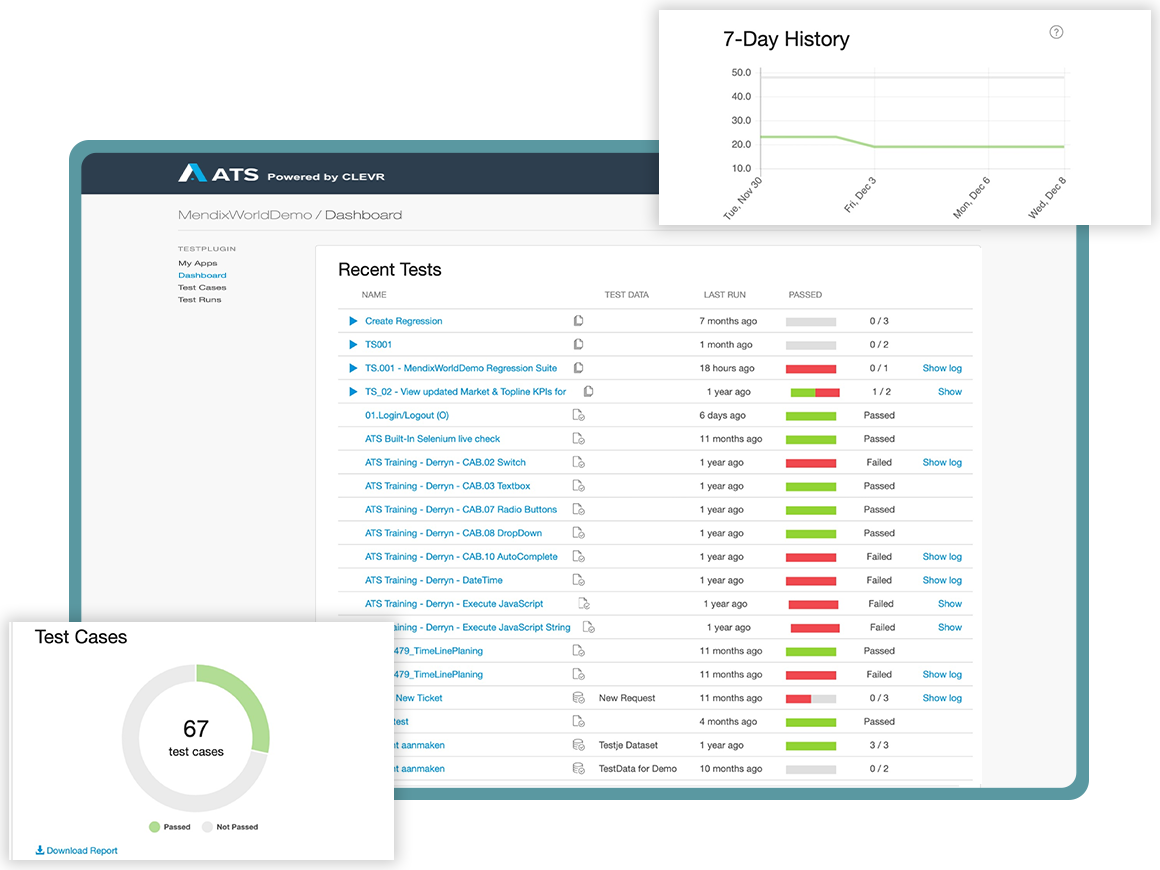Click the Download Report link
This screenshot has height=870, width=1160.
click(77, 850)
